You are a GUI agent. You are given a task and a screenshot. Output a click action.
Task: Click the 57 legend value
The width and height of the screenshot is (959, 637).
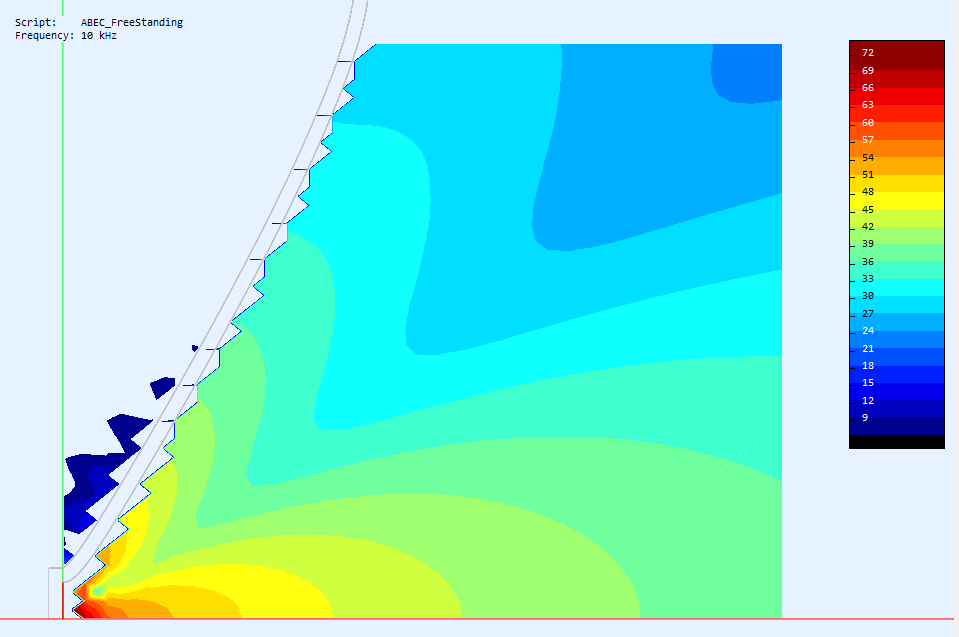click(x=868, y=139)
